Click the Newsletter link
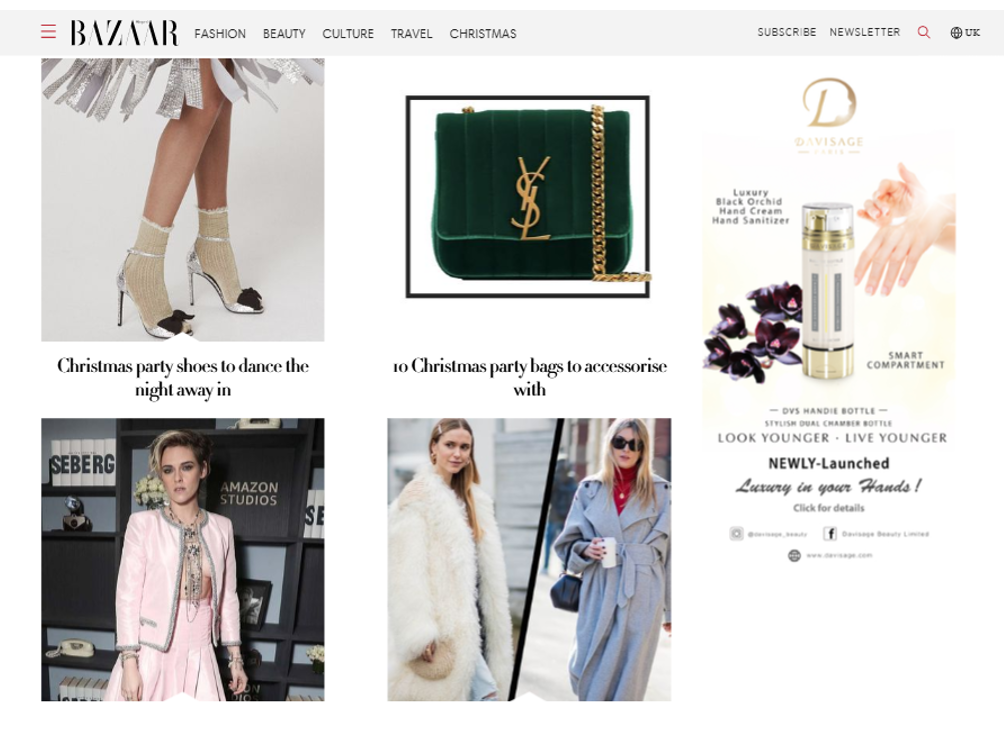1004x743 pixels. pos(864,32)
